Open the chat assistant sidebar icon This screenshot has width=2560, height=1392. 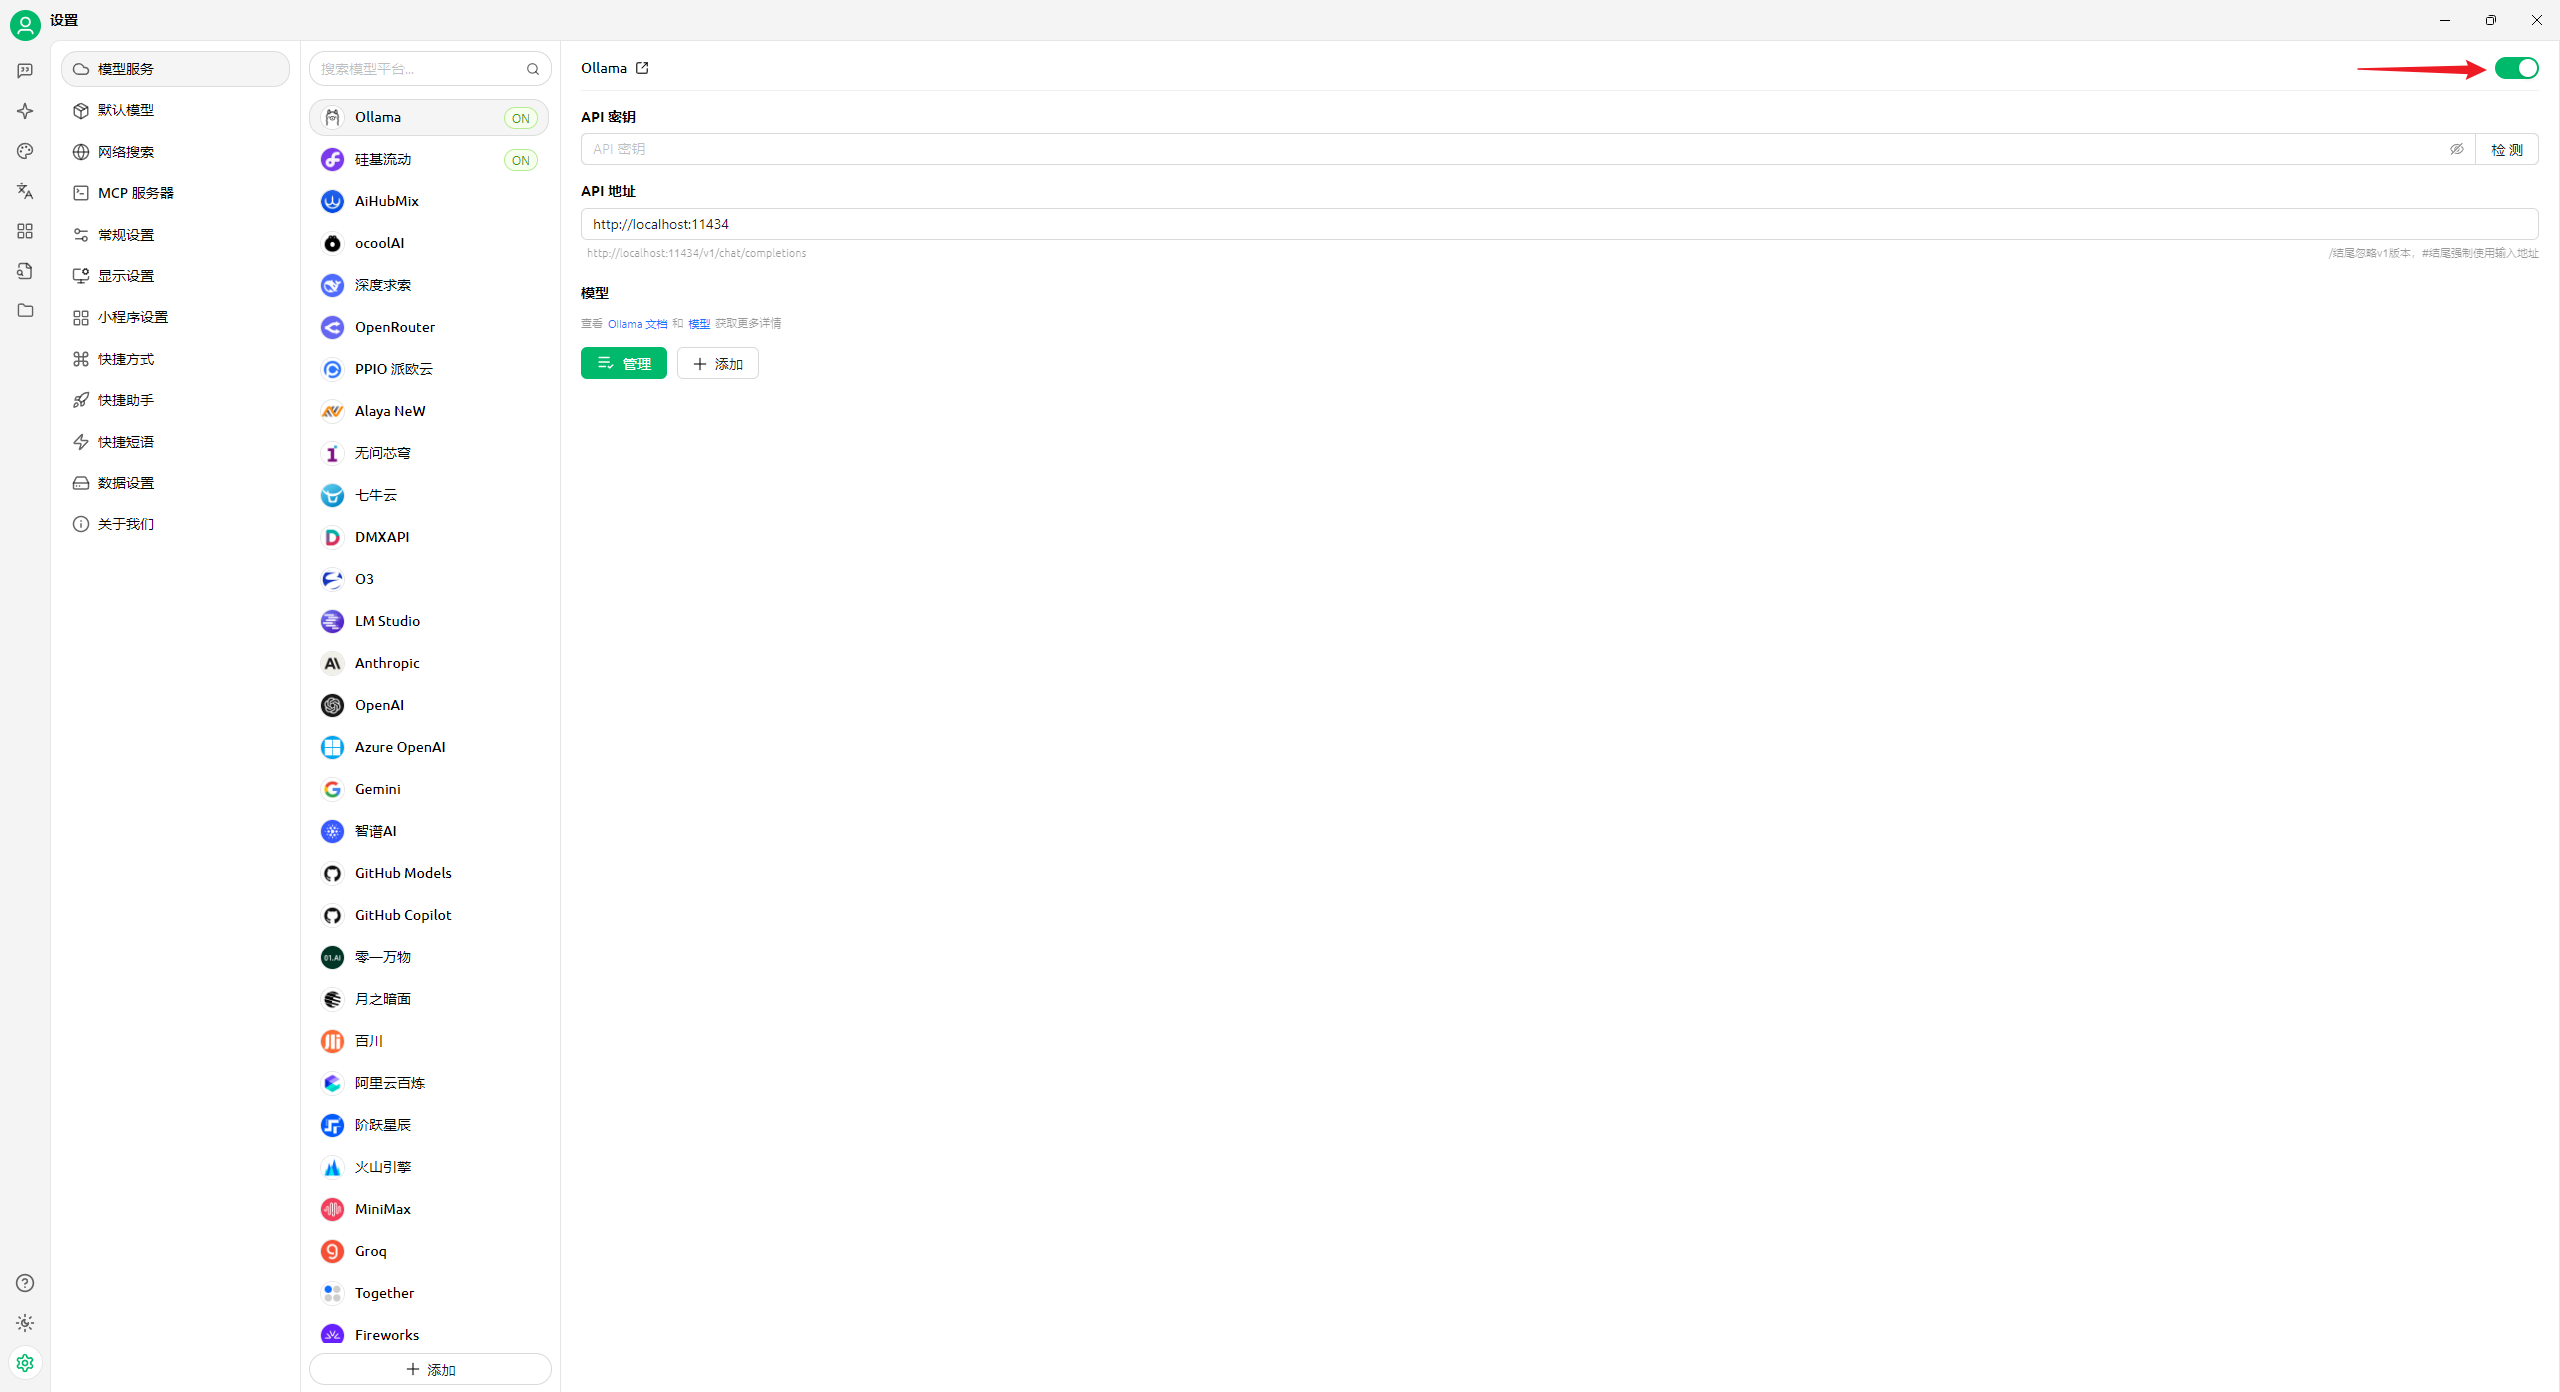[x=25, y=71]
